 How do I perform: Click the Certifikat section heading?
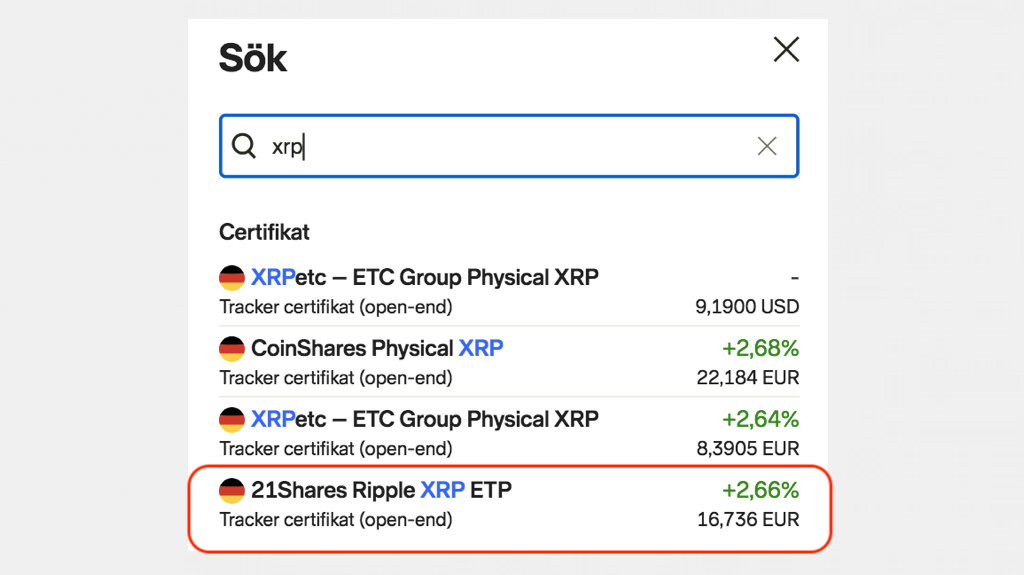(265, 232)
